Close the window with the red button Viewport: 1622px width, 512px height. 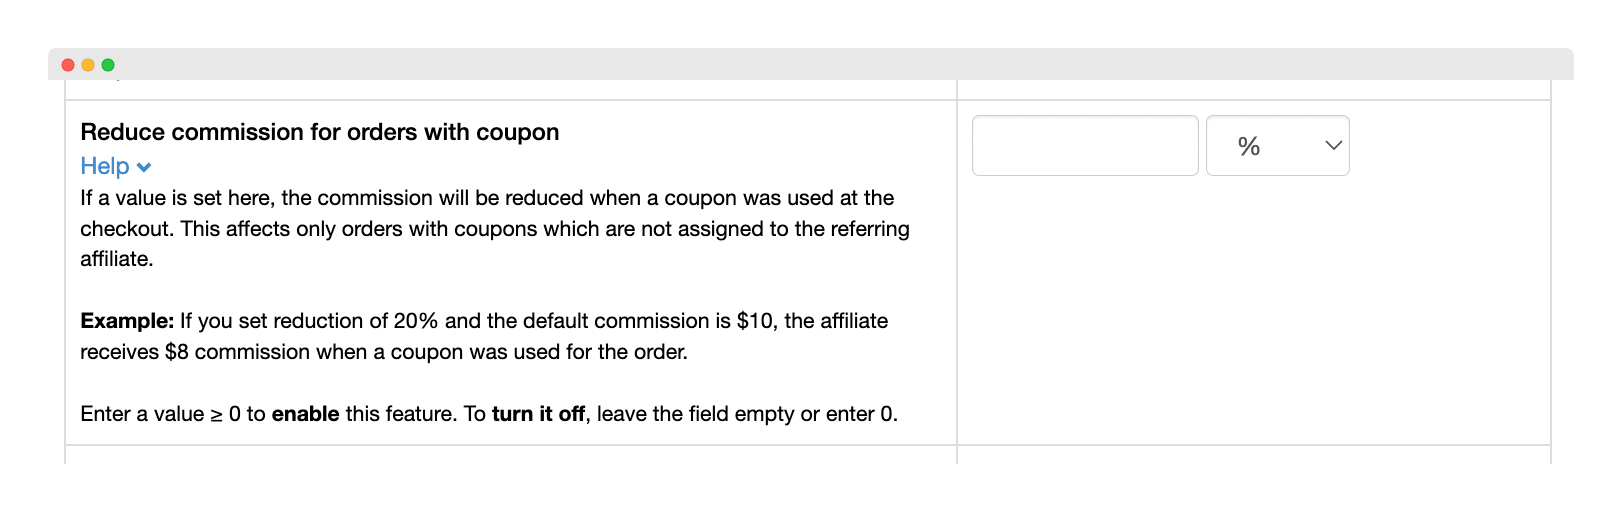68,65
